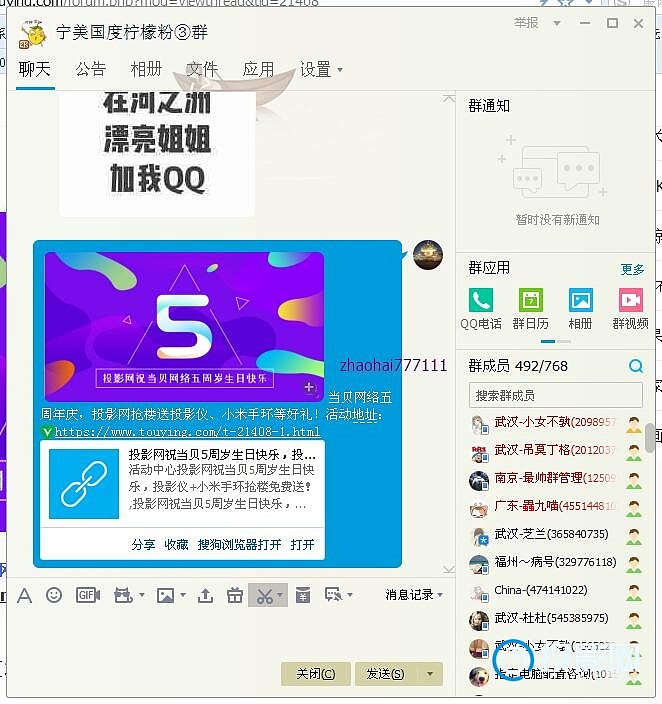Viewport: 662px width, 704px height.
Task: Click the link card title 投影网祝当贝5周岁生日快乐
Action: pos(222,454)
